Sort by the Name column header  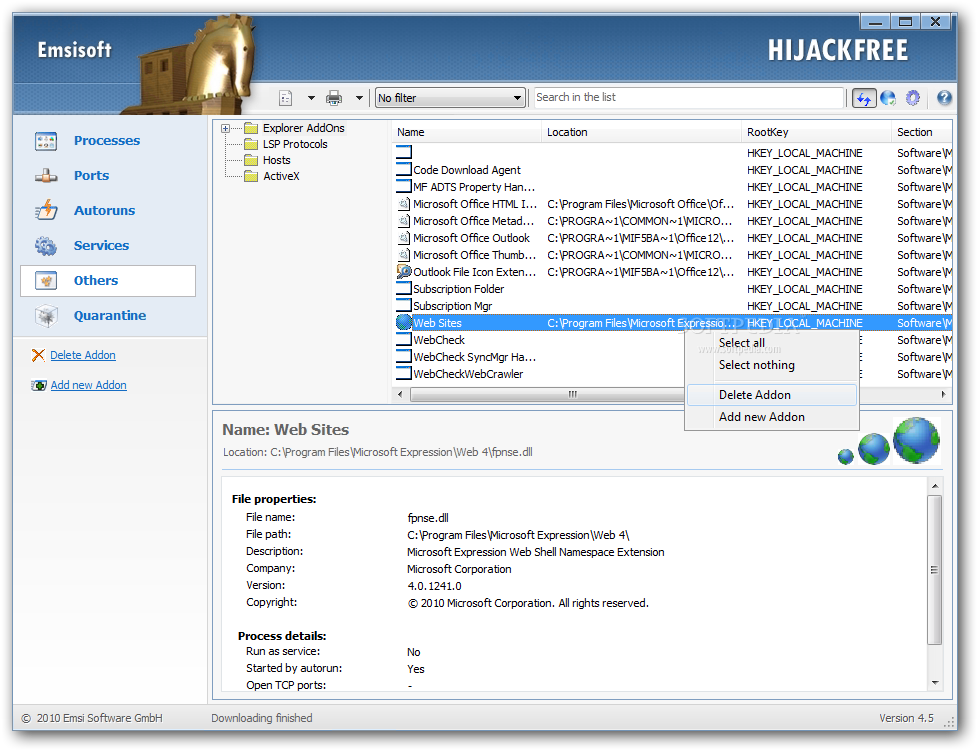pos(467,132)
